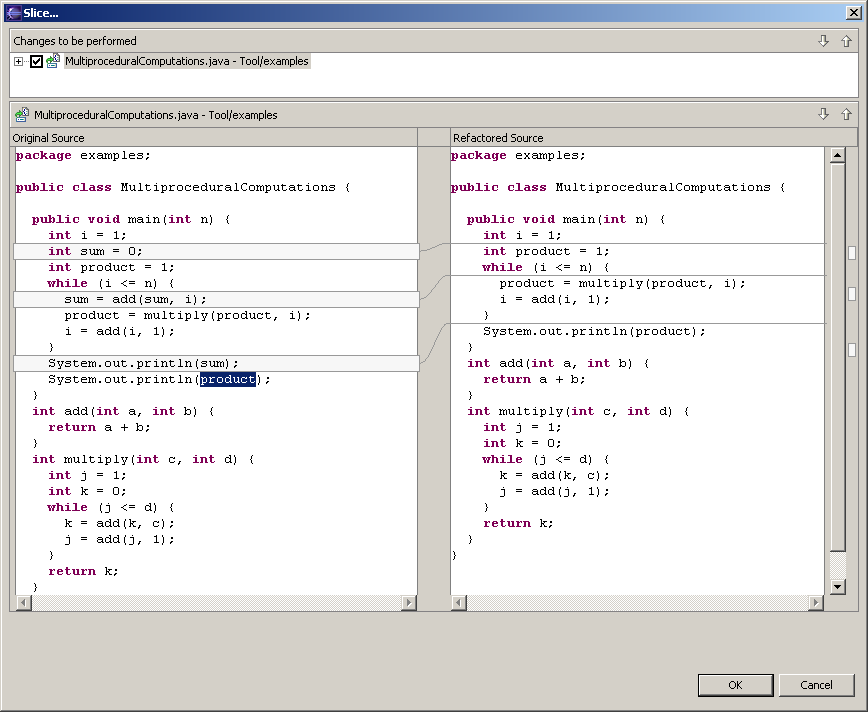Click 'Changes to be performed' label
This screenshot has height=712, width=868.
[75, 41]
